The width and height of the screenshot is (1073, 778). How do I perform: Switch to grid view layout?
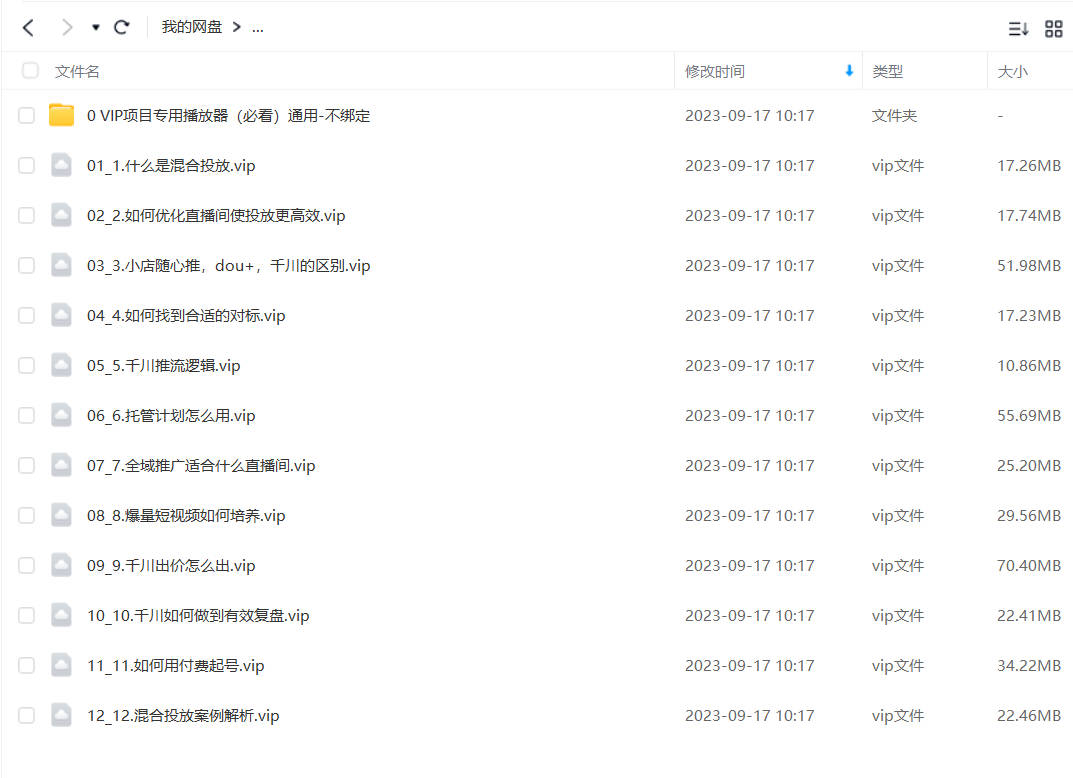point(1054,28)
